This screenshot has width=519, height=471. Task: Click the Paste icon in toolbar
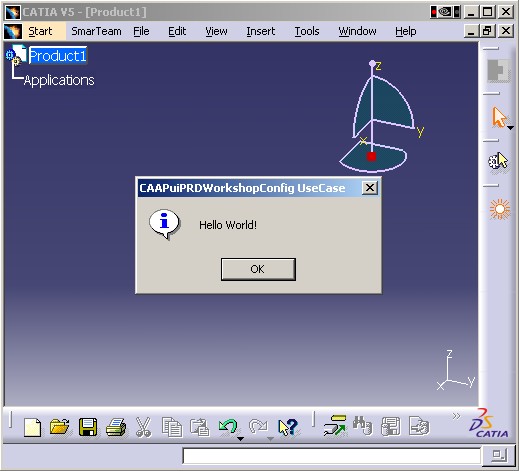[x=199, y=427]
